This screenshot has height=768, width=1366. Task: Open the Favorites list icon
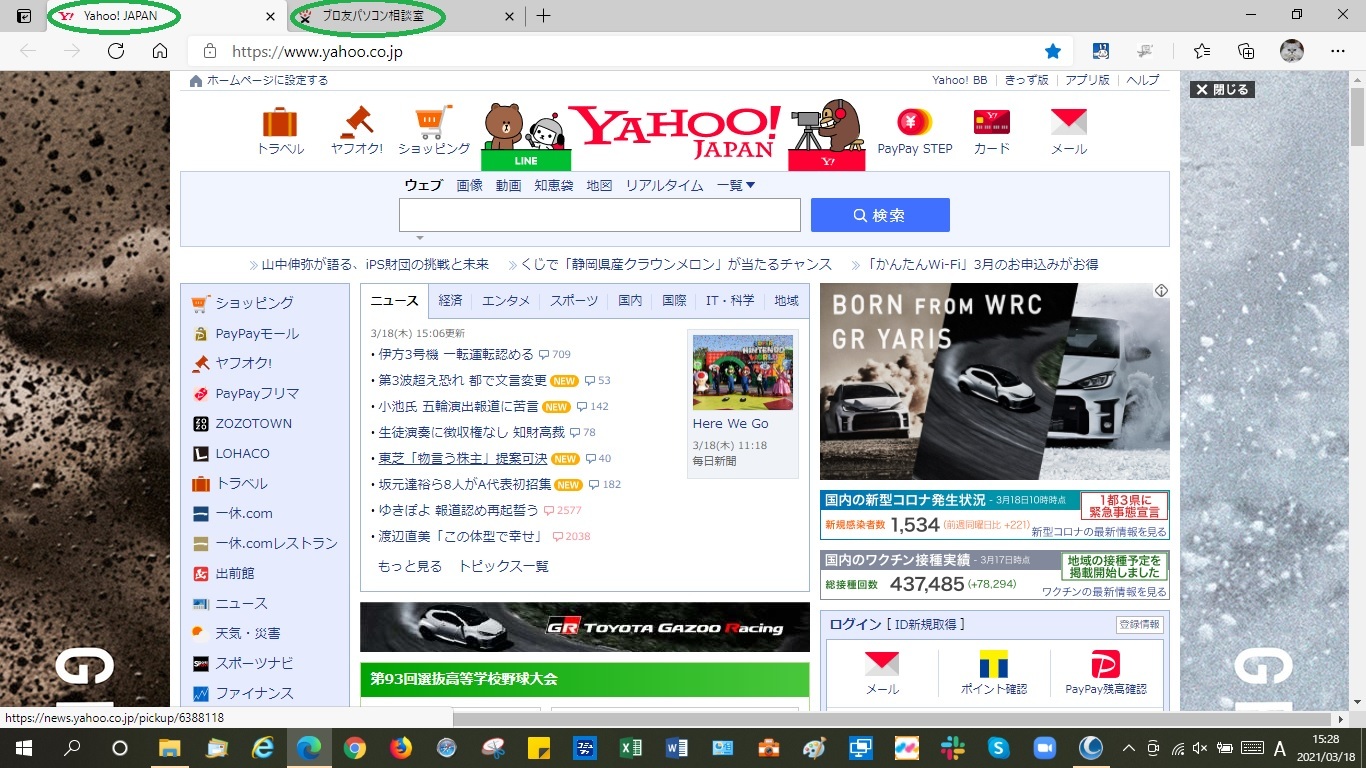(x=1202, y=51)
